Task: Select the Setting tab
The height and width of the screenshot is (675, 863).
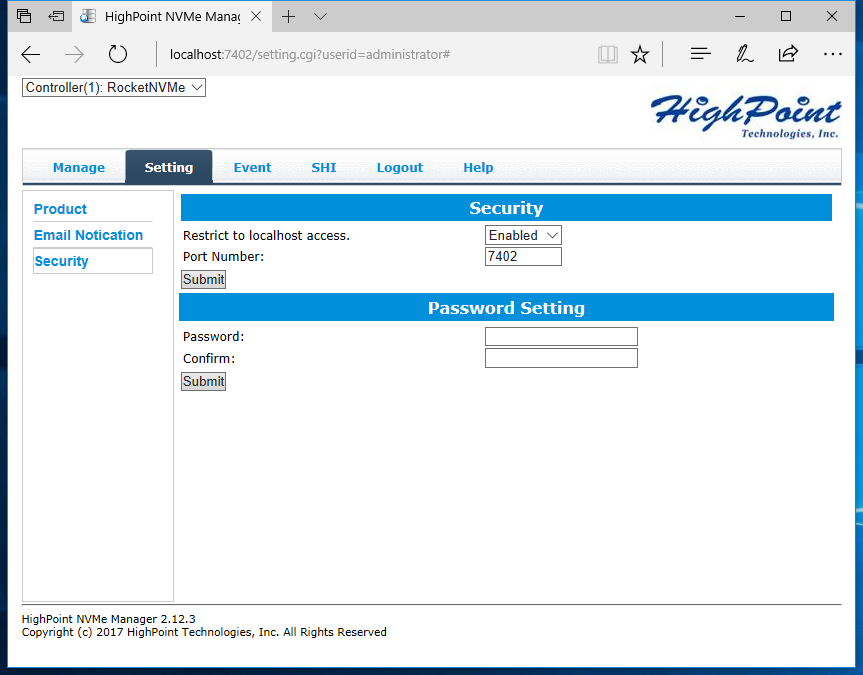Action: point(169,167)
